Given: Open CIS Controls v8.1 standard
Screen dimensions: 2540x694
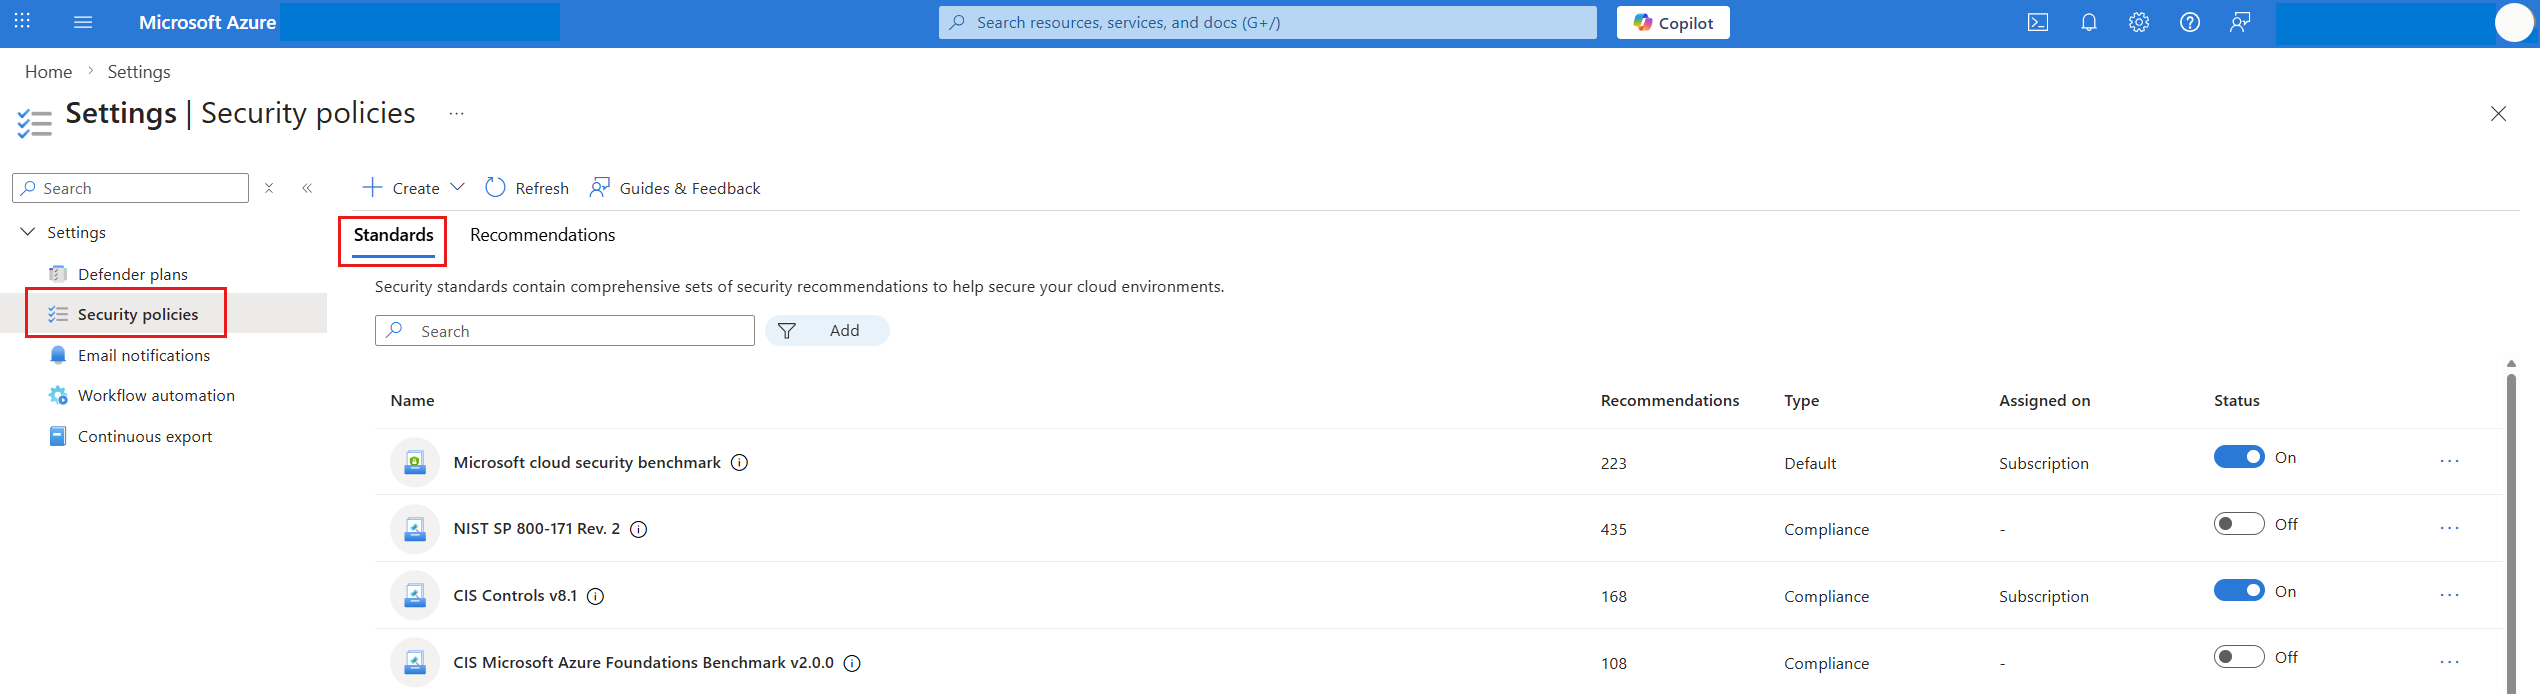Looking at the screenshot, I should point(515,596).
